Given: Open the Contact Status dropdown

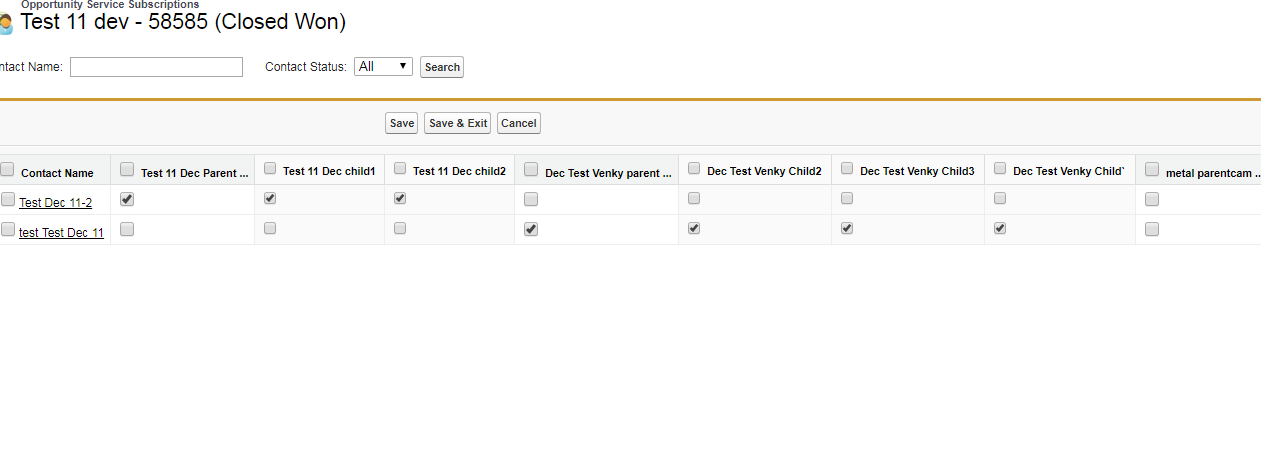Looking at the screenshot, I should pyautogui.click(x=383, y=67).
